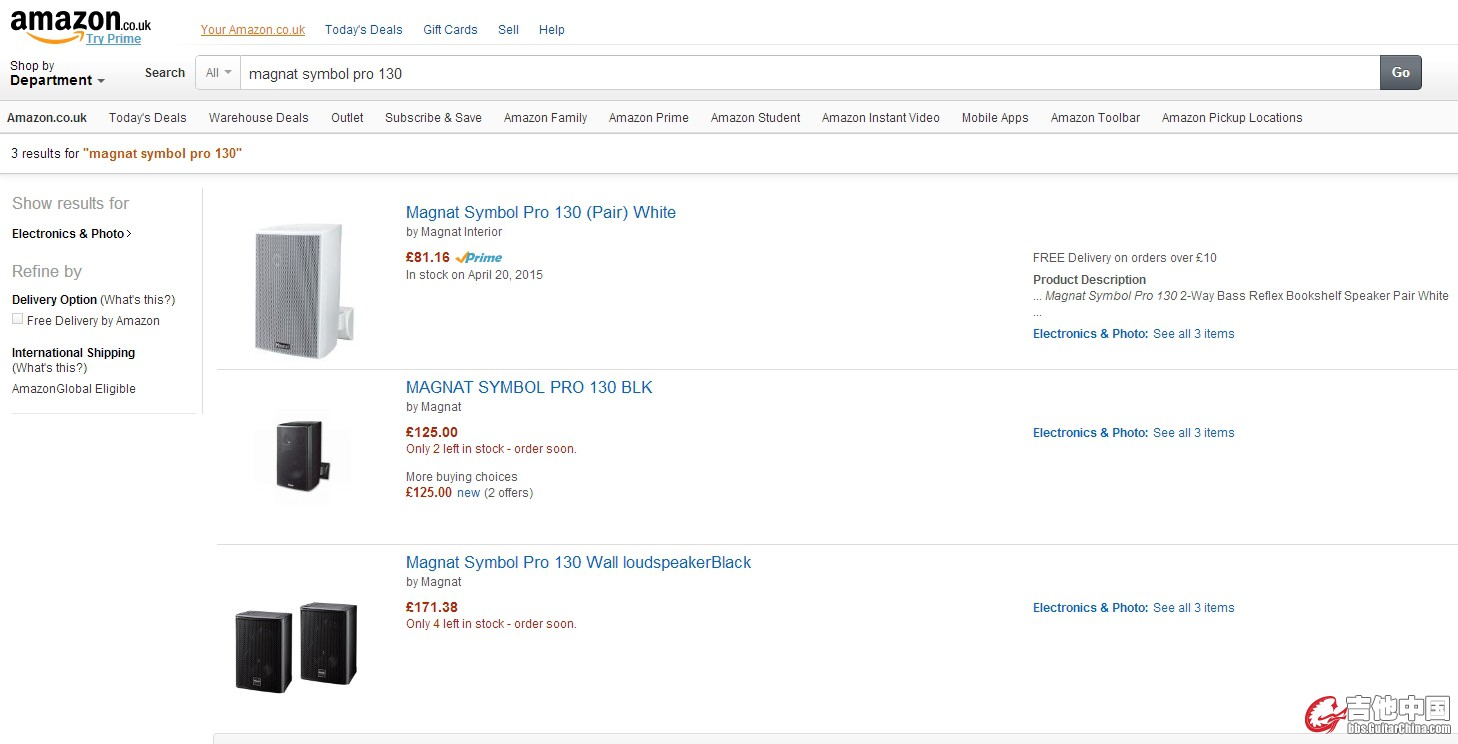Click 'See all 3 items' for the BLK result
The image size is (1458, 744).
pyautogui.click(x=1194, y=433)
